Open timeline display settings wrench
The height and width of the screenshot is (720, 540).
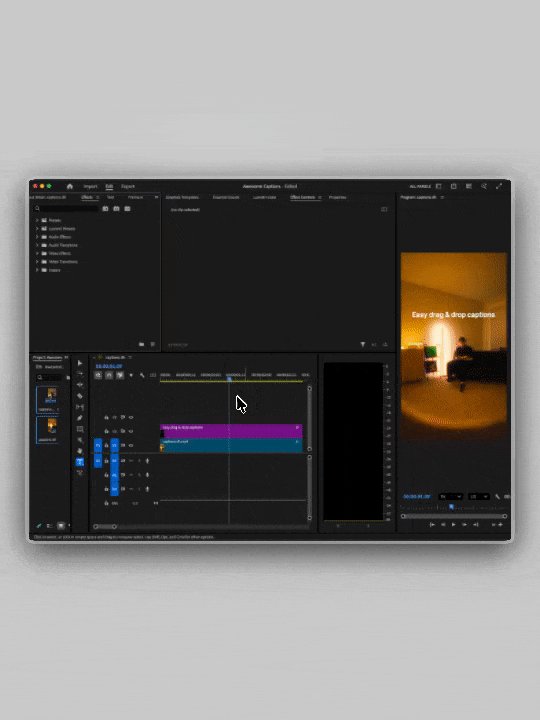[x=142, y=375]
